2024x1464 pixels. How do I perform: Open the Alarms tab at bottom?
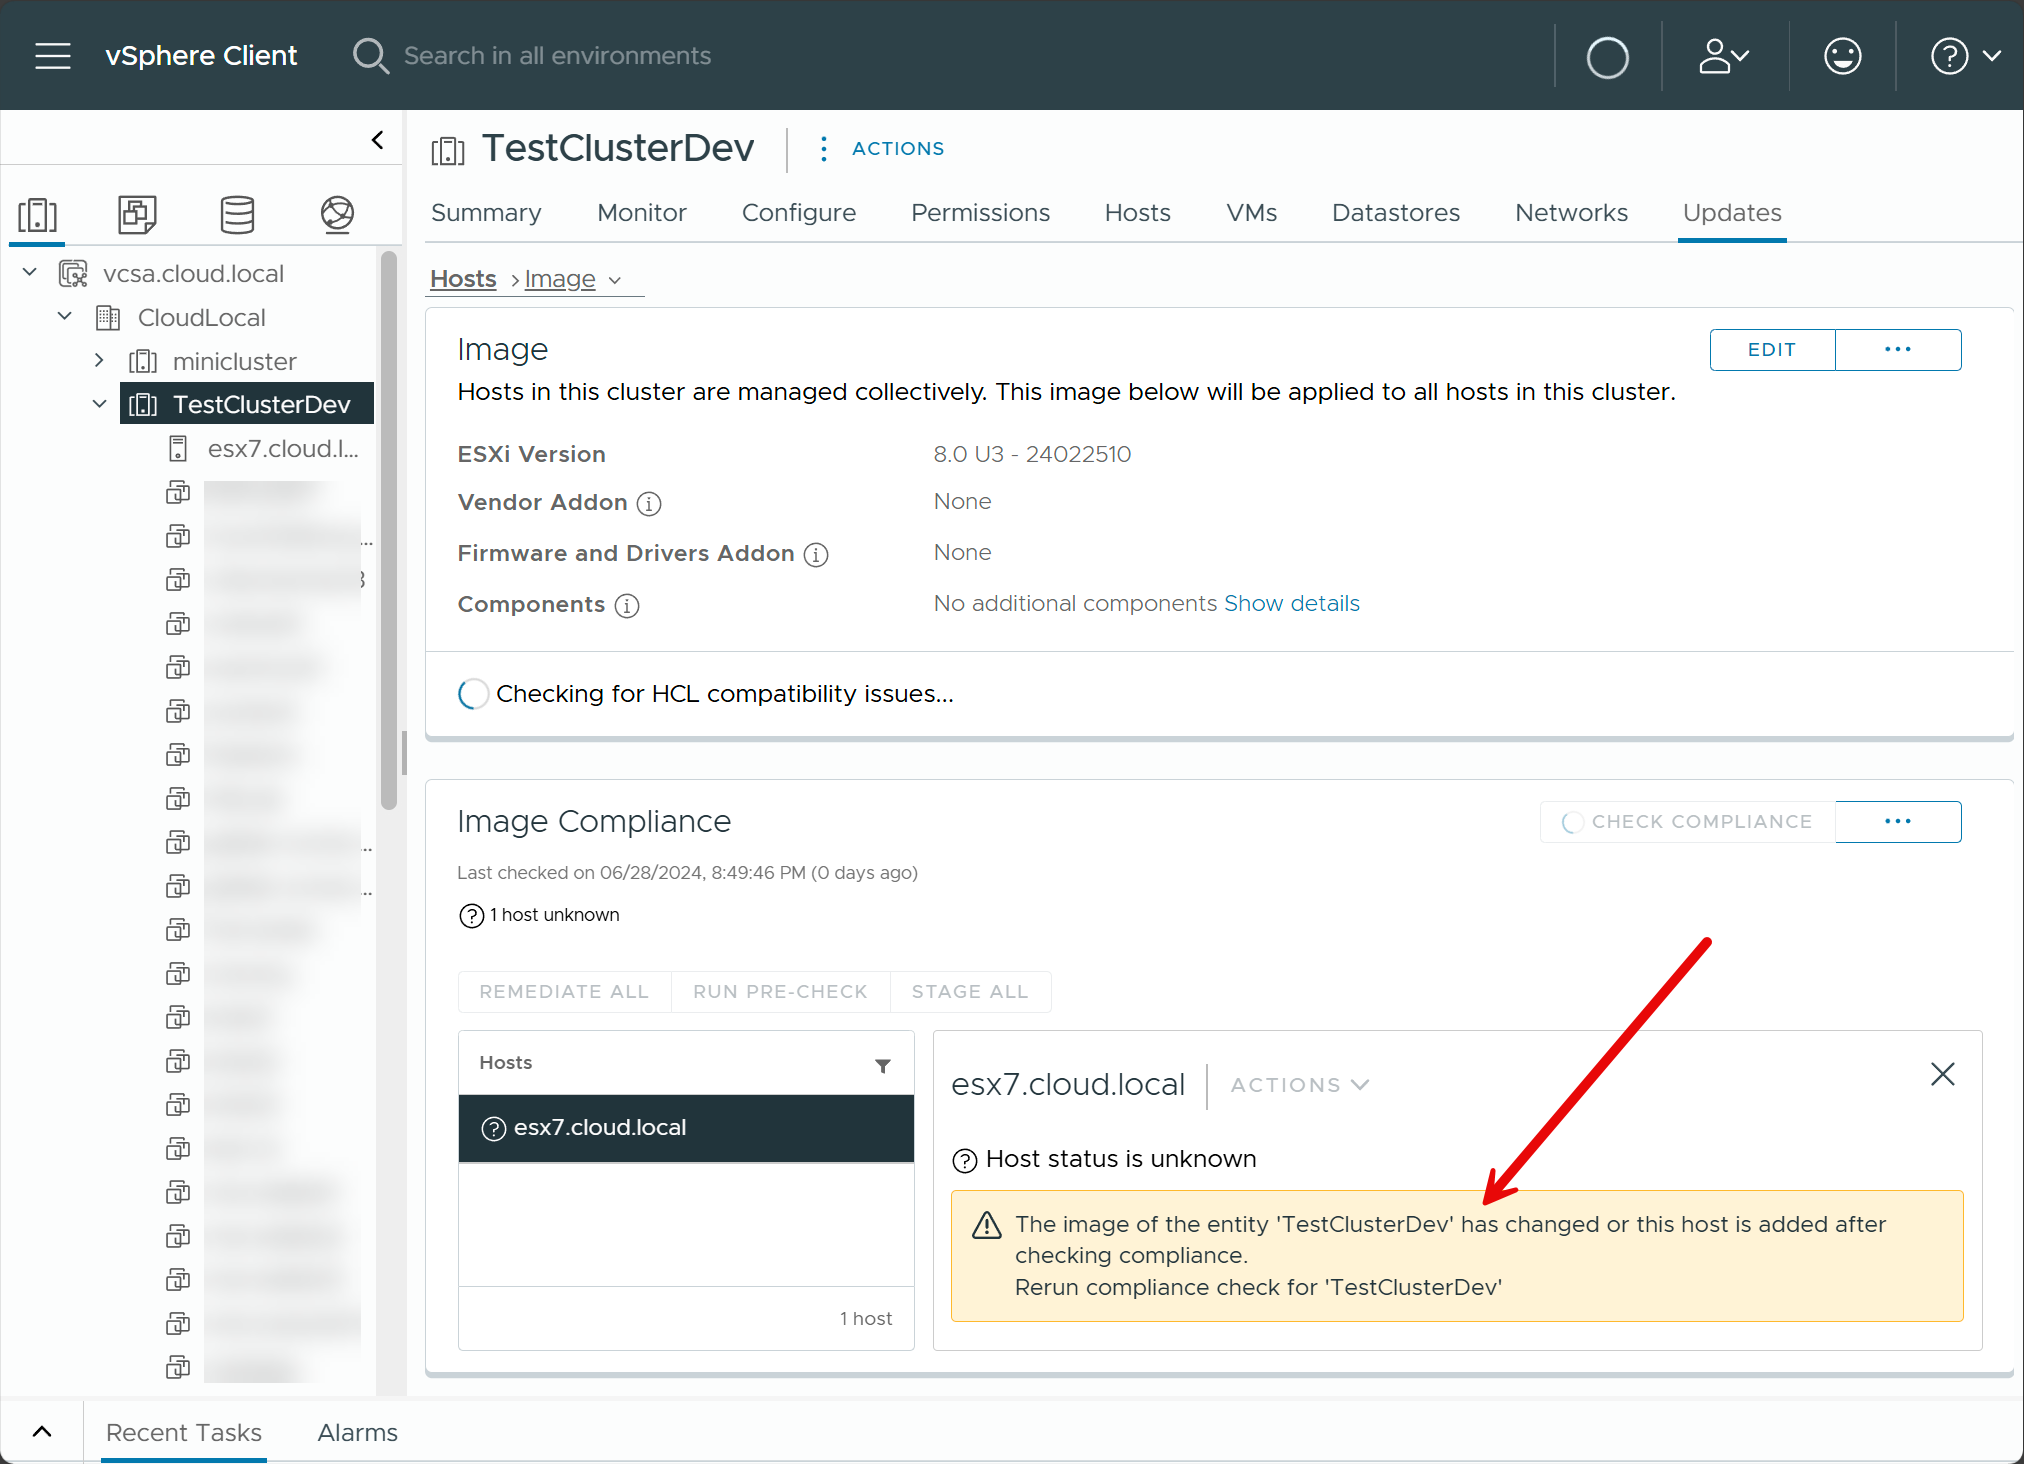click(x=356, y=1432)
